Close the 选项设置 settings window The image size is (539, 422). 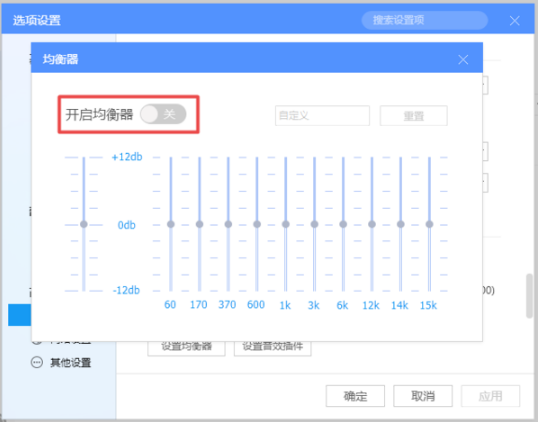pyautogui.click(x=515, y=21)
